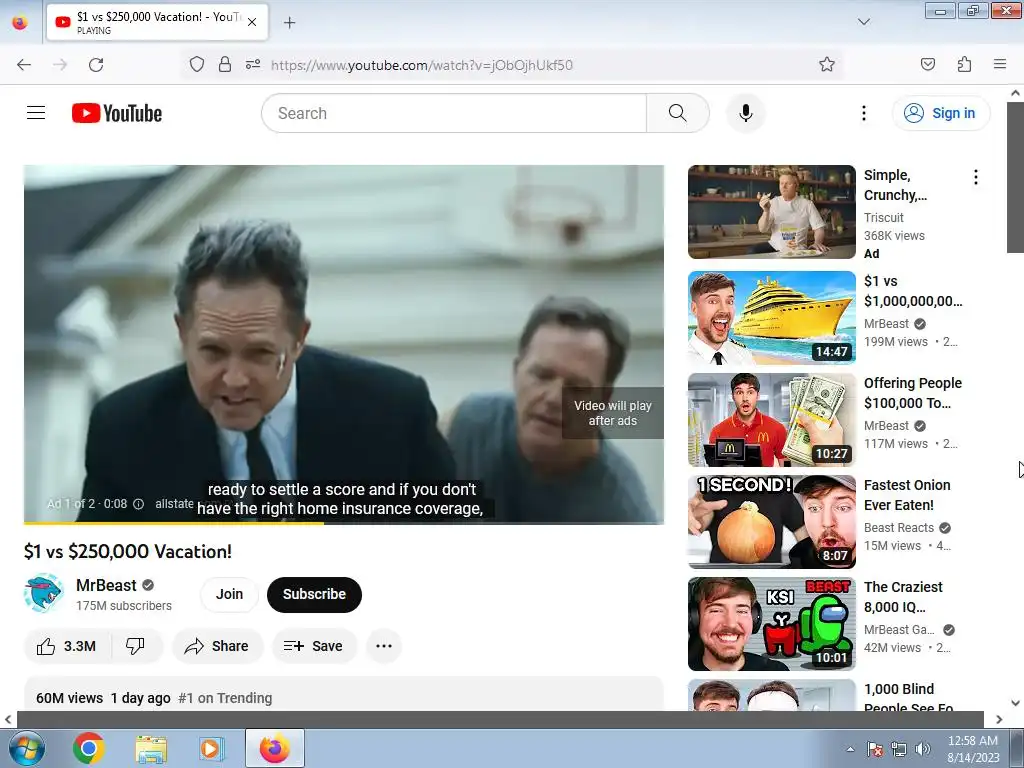
Task: Launch Chrome from the taskbar
Action: 89,748
